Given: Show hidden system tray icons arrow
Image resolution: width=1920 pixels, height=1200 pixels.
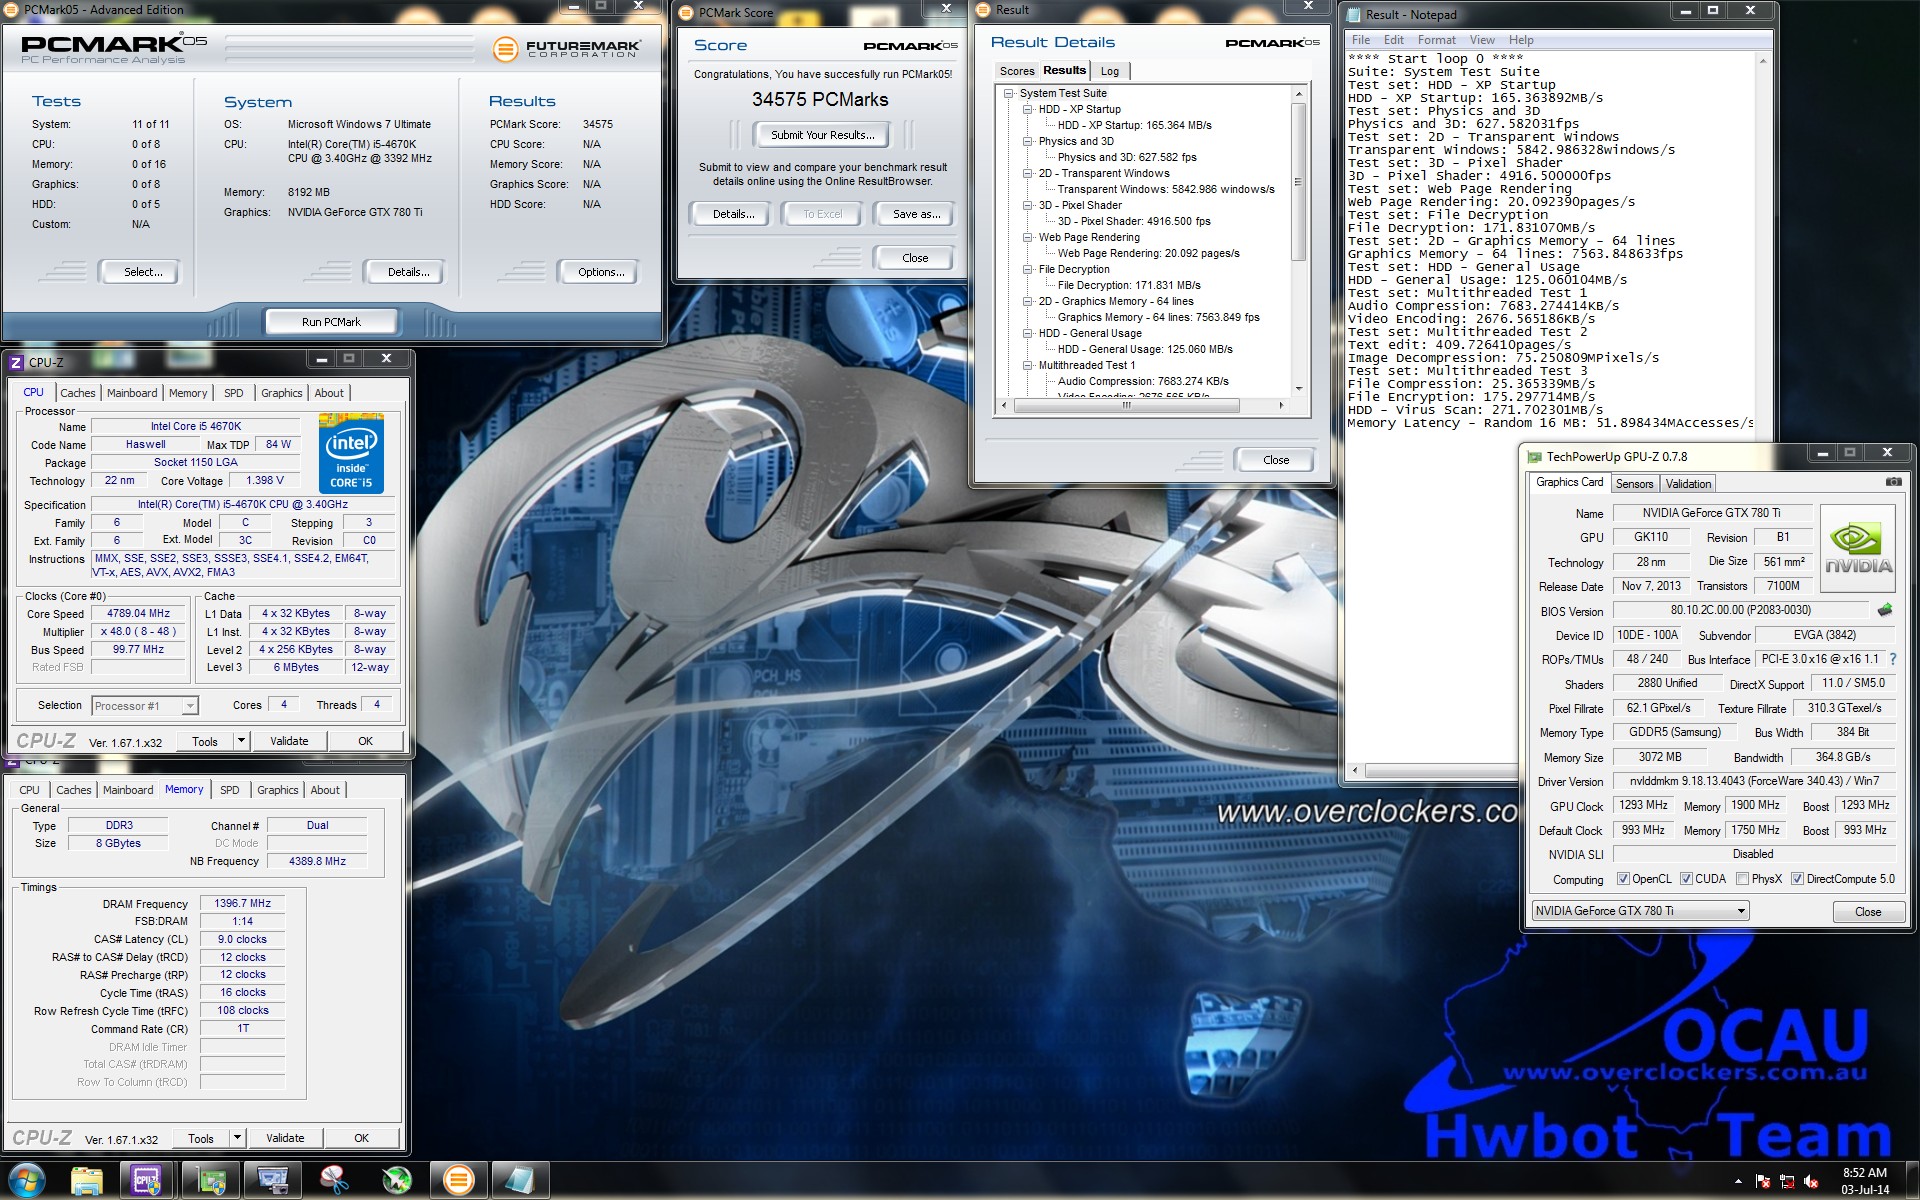Looking at the screenshot, I should pos(1737,1181).
